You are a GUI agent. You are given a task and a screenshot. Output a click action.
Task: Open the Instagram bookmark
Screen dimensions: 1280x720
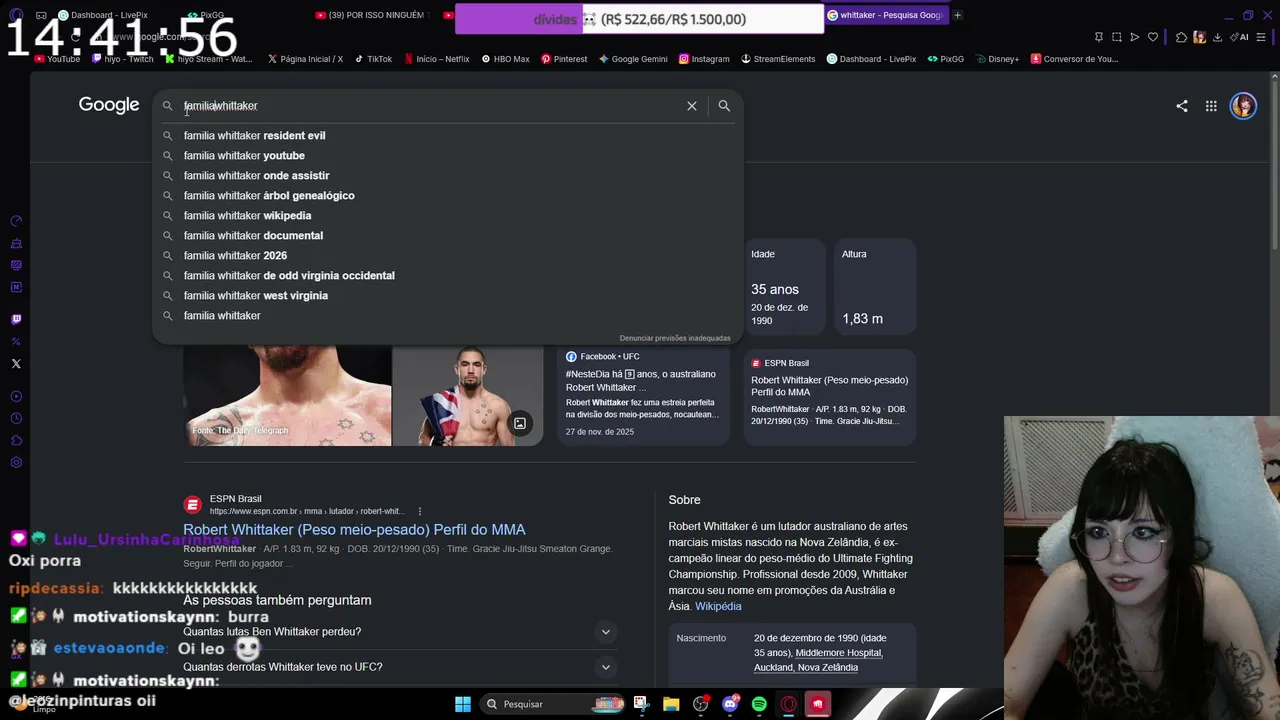coord(704,59)
